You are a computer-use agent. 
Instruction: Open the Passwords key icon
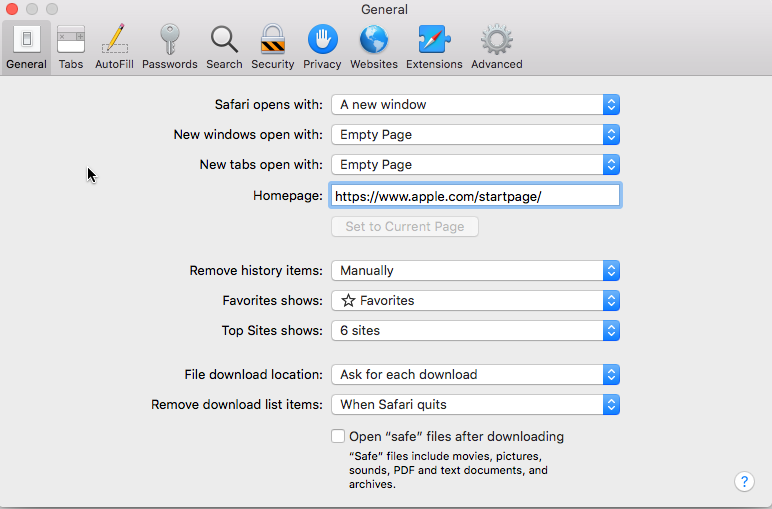coord(169,39)
